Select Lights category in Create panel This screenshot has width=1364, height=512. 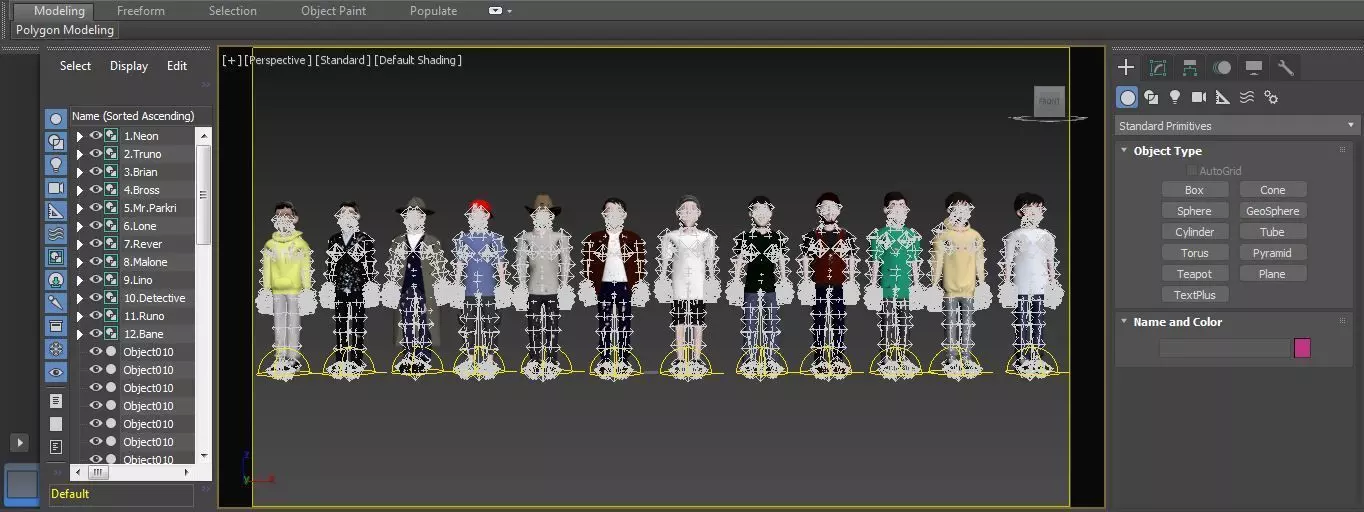(x=1175, y=97)
